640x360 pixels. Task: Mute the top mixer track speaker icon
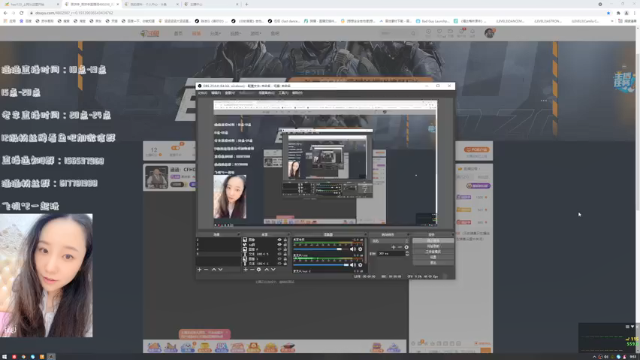tap(353, 249)
